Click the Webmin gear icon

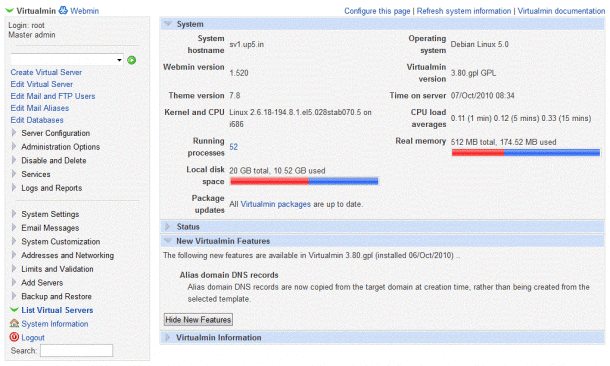pyautogui.click(x=63, y=11)
